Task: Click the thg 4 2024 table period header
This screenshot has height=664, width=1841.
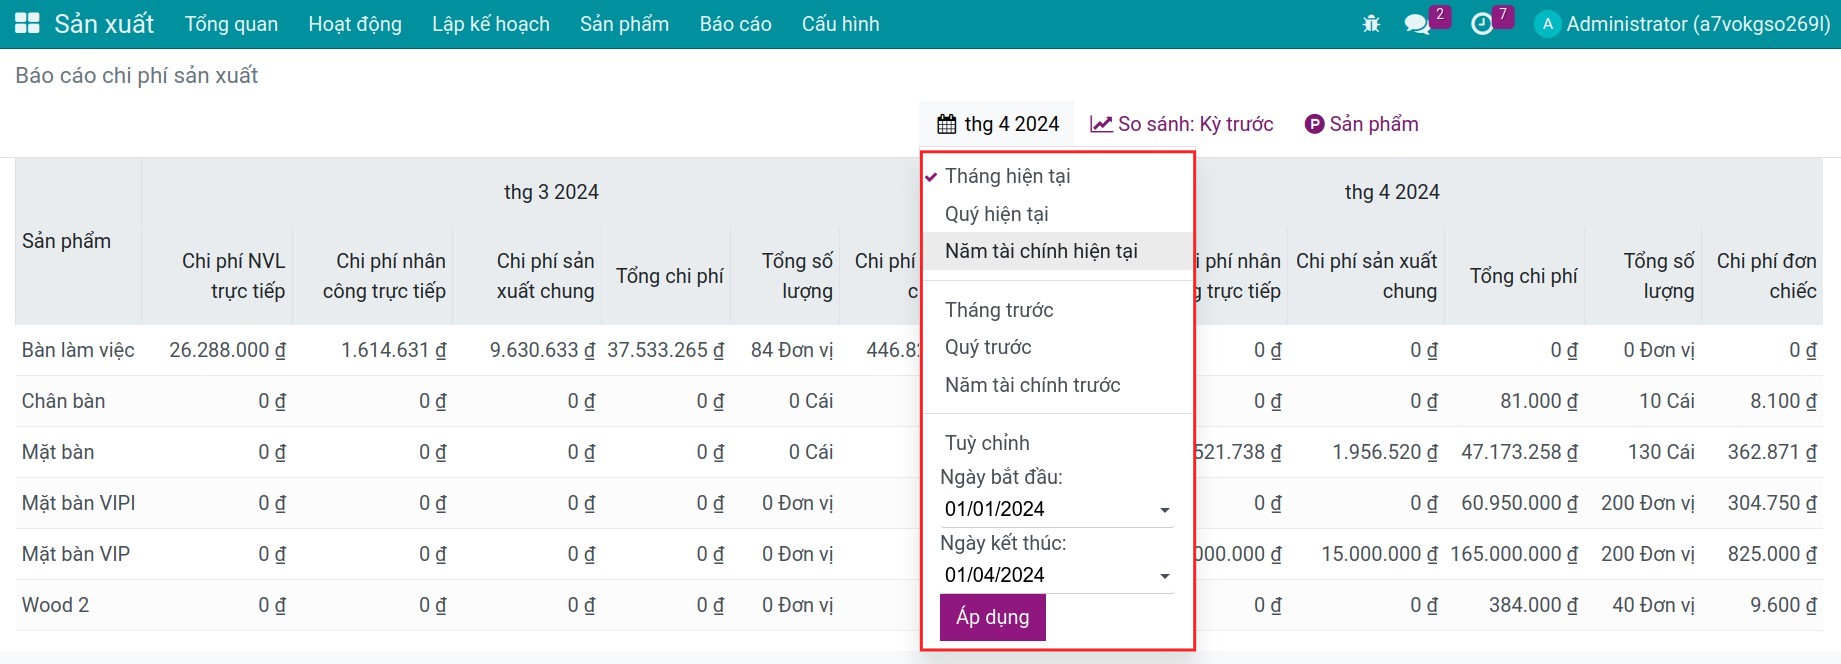Action: coord(1392,192)
